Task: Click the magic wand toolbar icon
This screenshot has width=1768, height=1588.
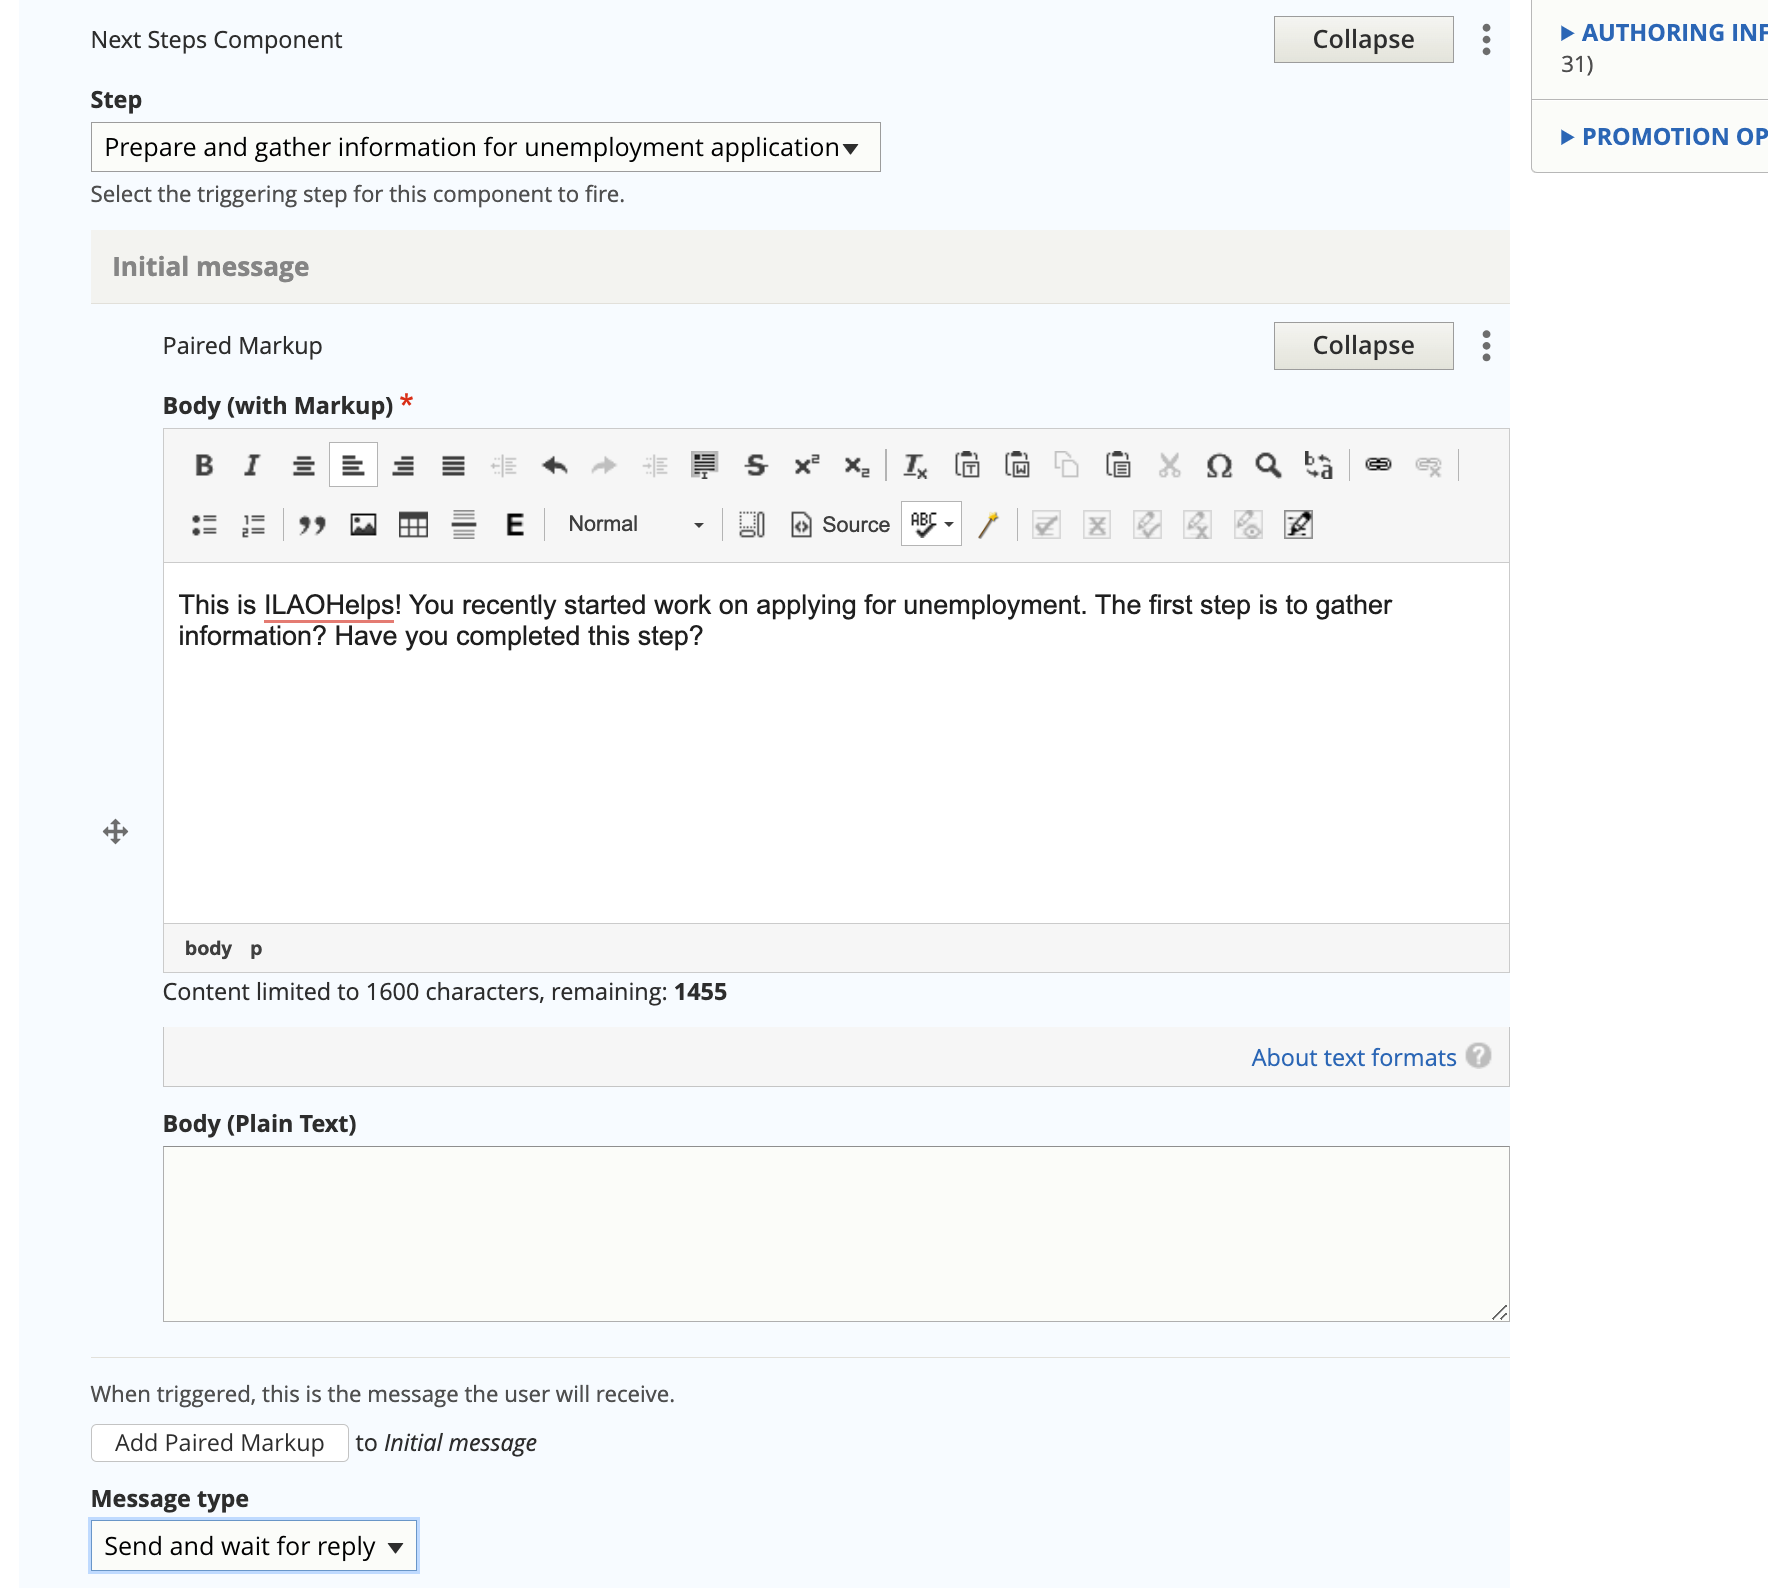Action: click(988, 524)
